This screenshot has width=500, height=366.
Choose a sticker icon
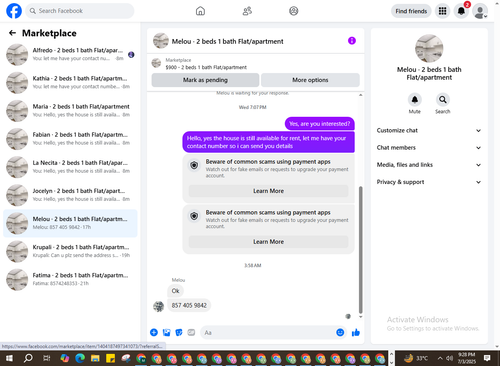[x=179, y=332]
